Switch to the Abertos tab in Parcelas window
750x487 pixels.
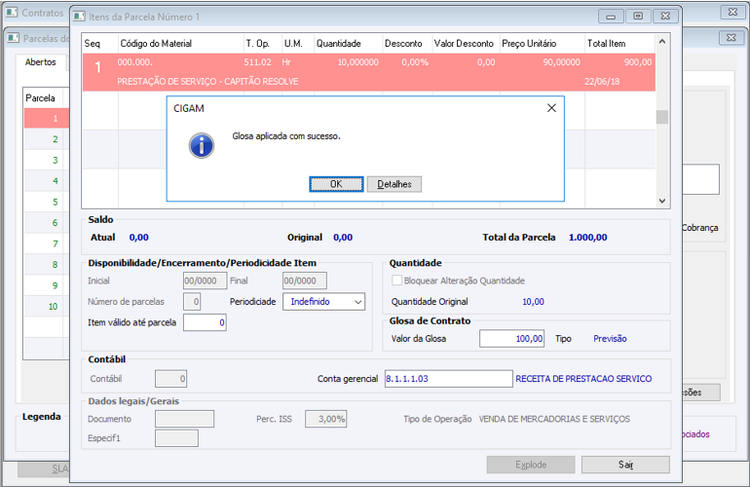tap(41, 62)
